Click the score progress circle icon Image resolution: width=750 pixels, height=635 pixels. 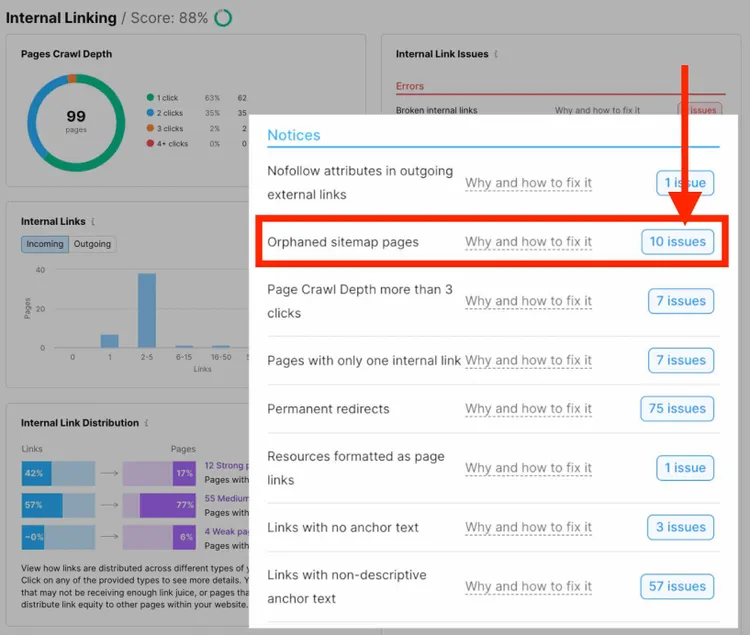coord(223,18)
